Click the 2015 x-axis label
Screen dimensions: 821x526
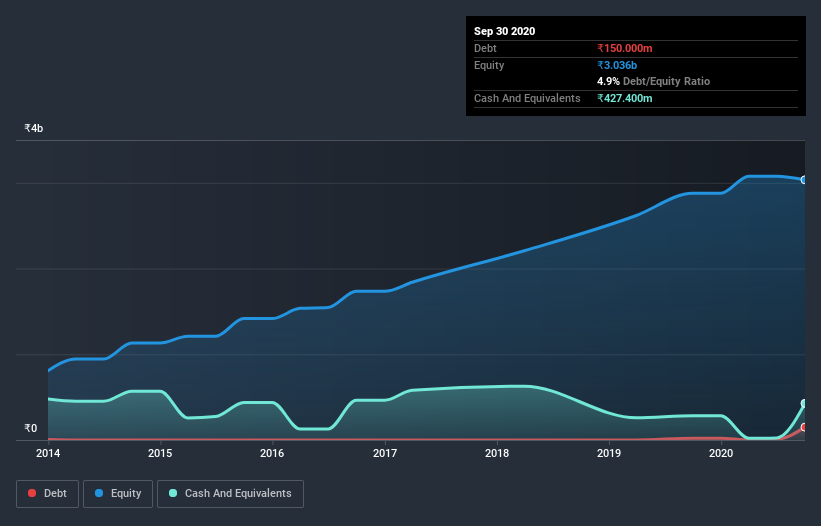(160, 453)
